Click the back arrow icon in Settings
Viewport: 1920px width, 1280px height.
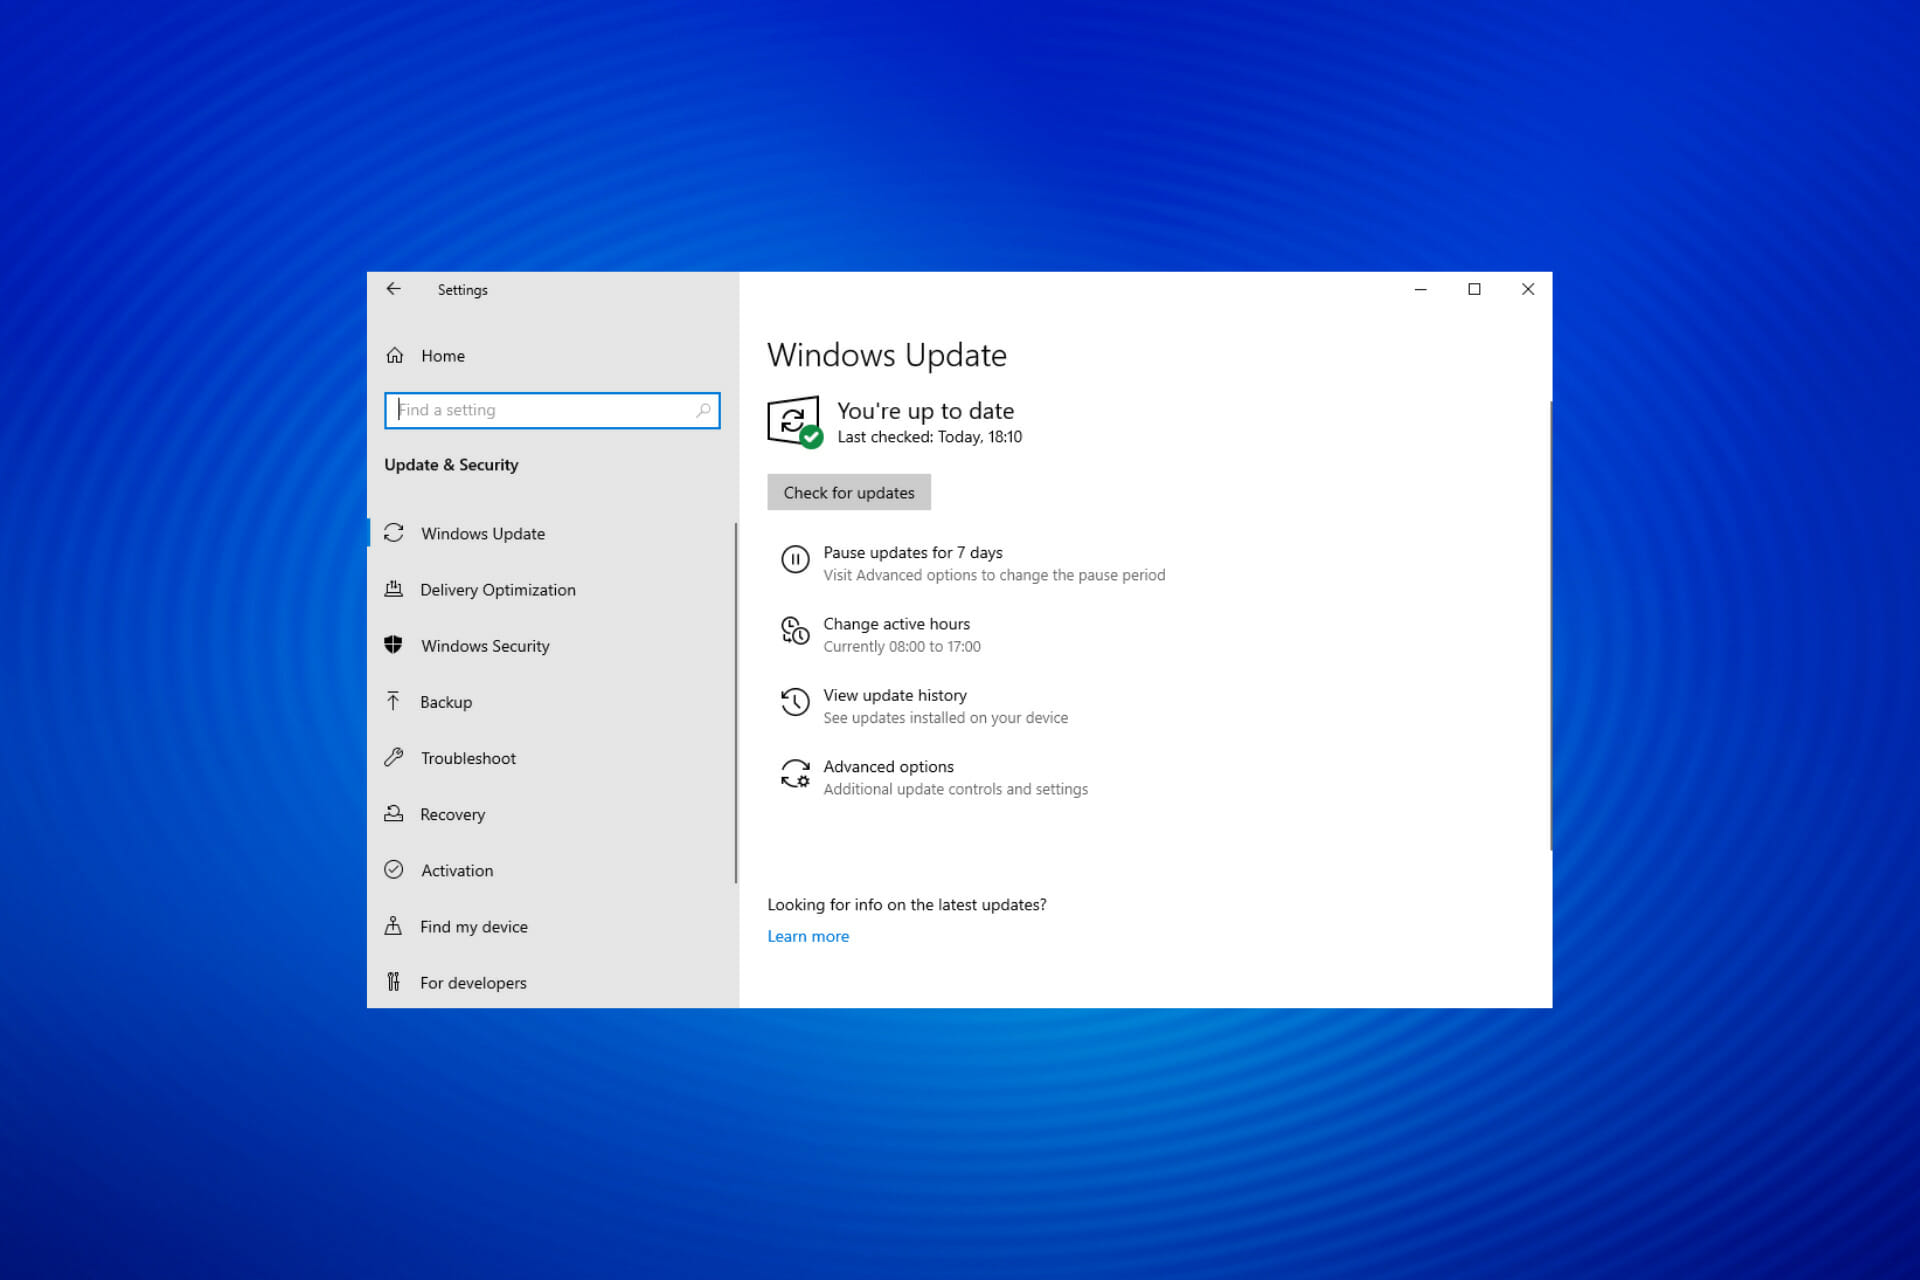(394, 289)
